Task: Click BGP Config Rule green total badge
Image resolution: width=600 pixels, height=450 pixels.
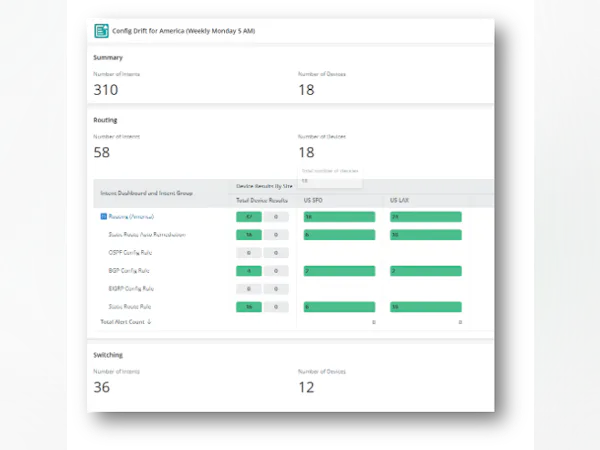Action: pos(249,271)
